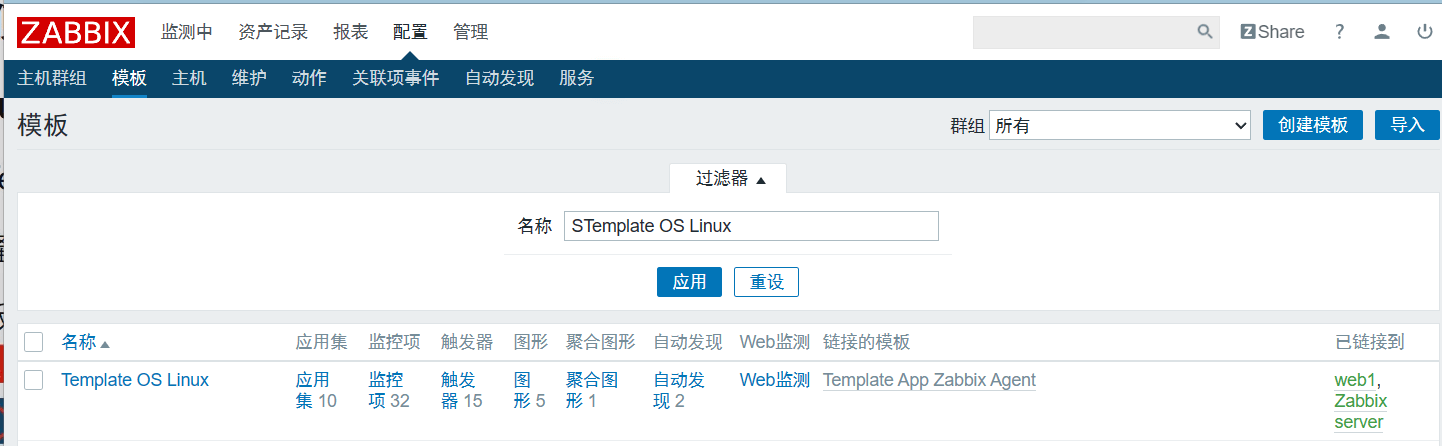Click the 触发器 column header text
Screen dimensions: 1442x446
pyautogui.click(x=467, y=342)
